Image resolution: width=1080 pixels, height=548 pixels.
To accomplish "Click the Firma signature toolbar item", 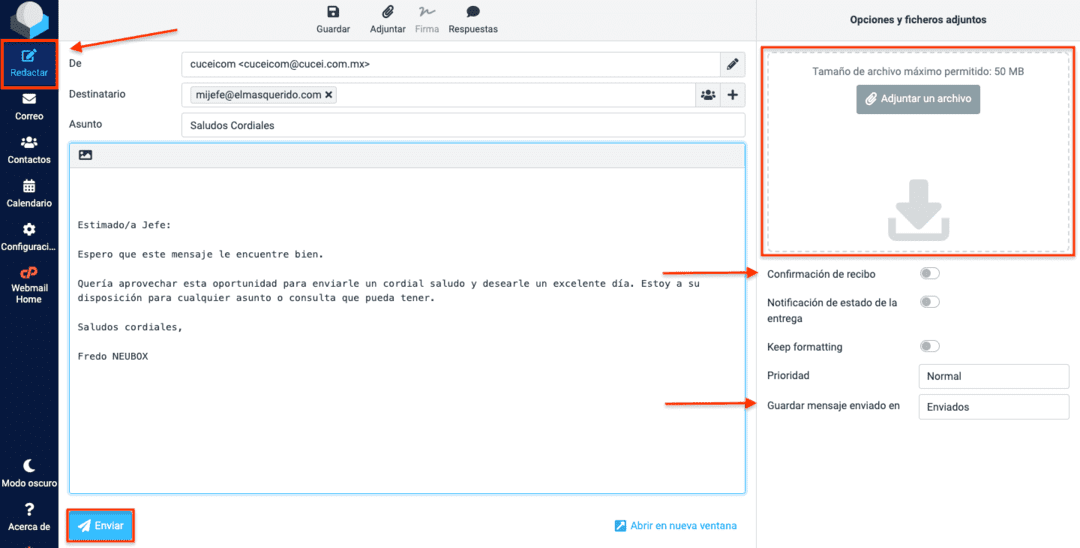I will 427,20.
